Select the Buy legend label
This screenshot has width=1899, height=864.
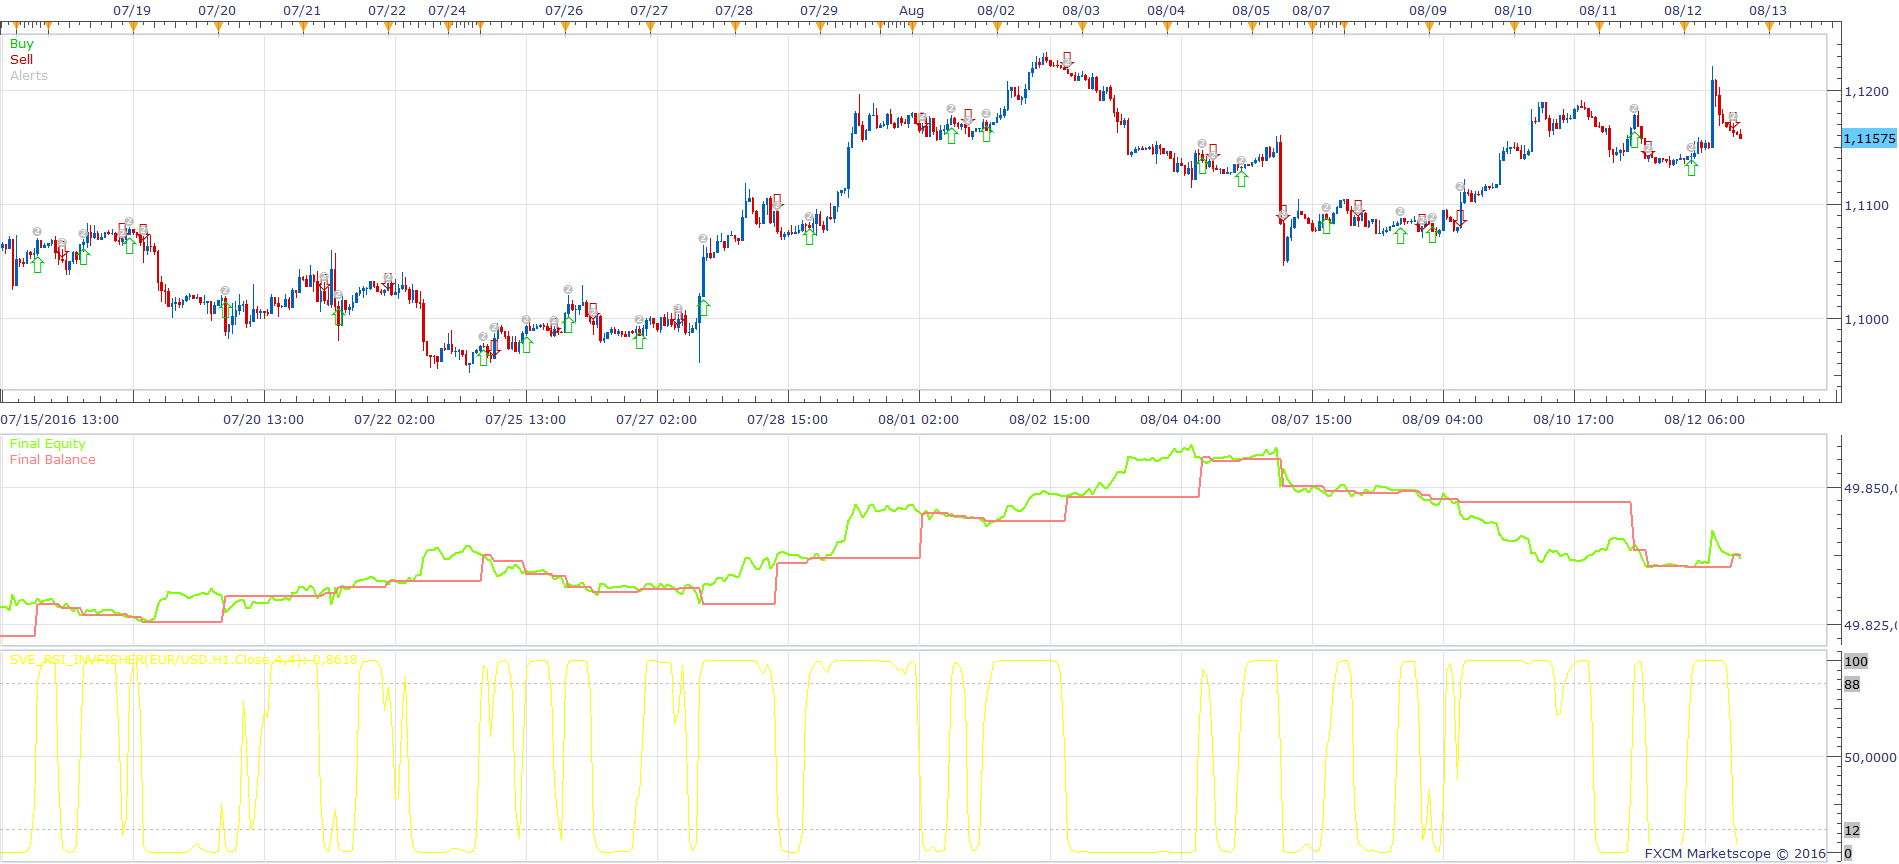[x=21, y=44]
